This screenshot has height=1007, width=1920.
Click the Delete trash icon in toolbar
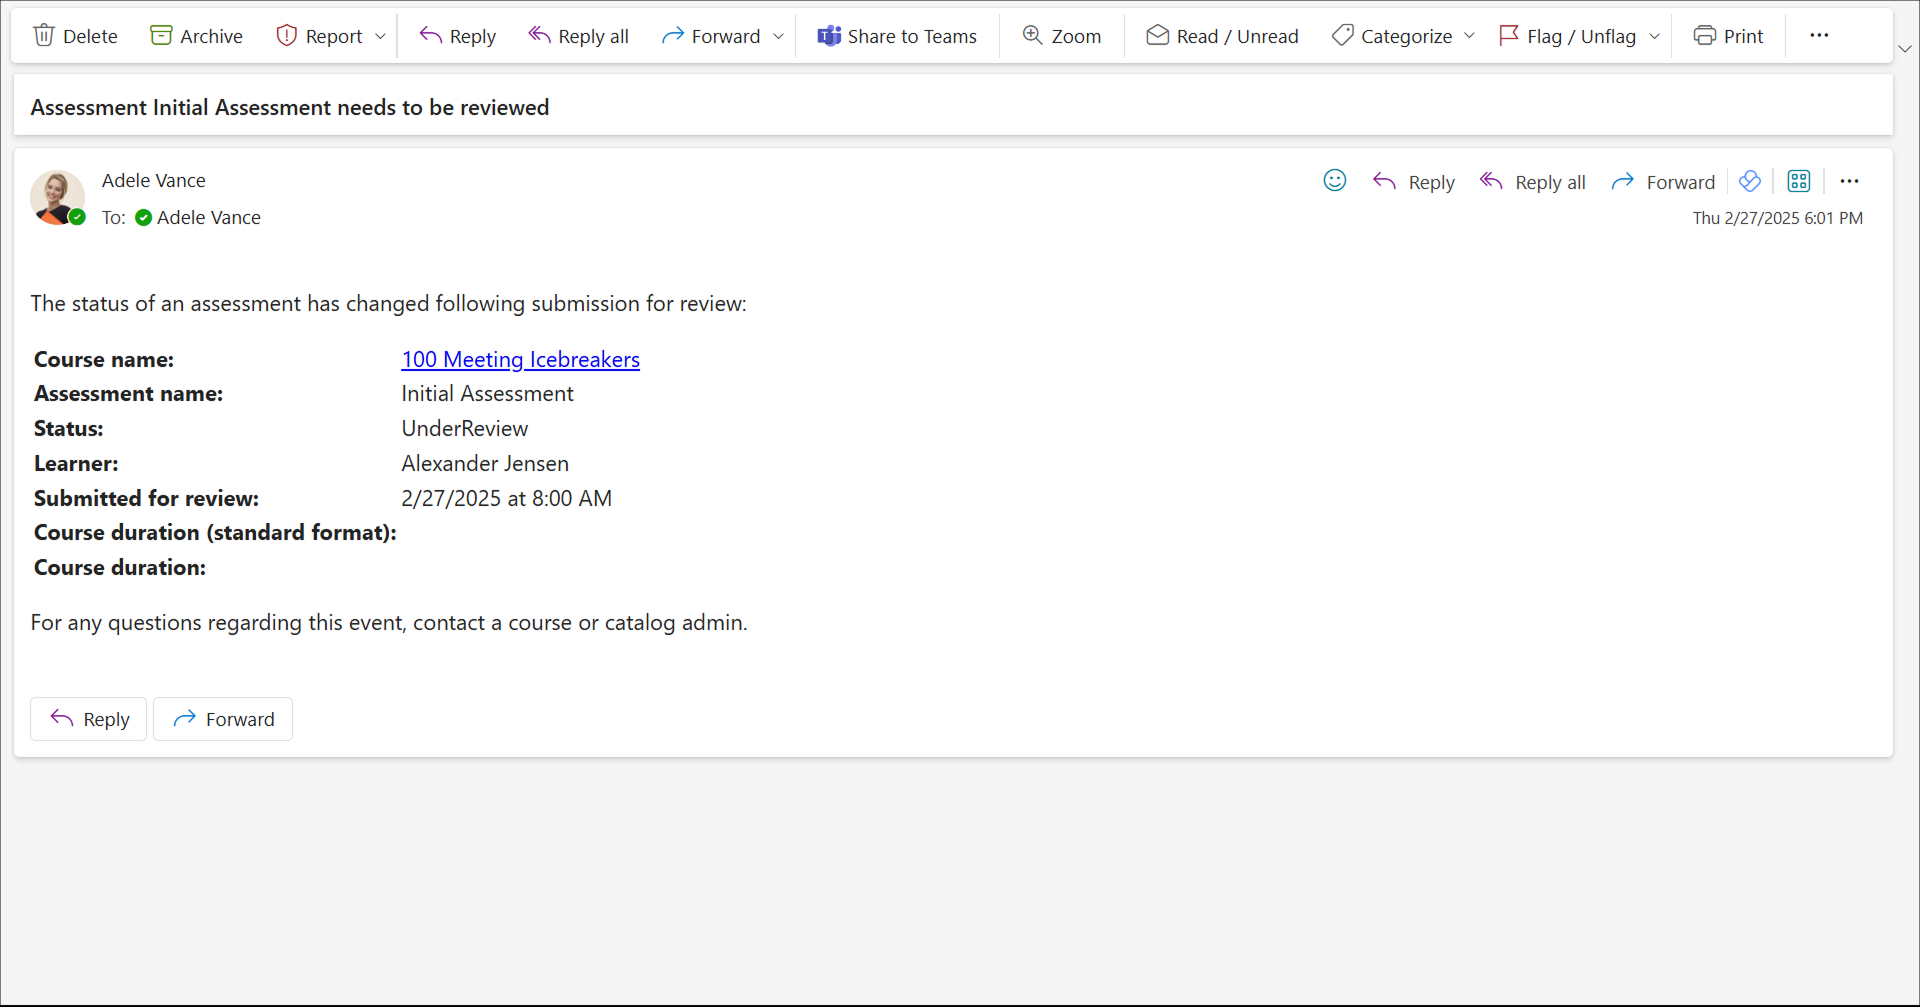[x=44, y=36]
